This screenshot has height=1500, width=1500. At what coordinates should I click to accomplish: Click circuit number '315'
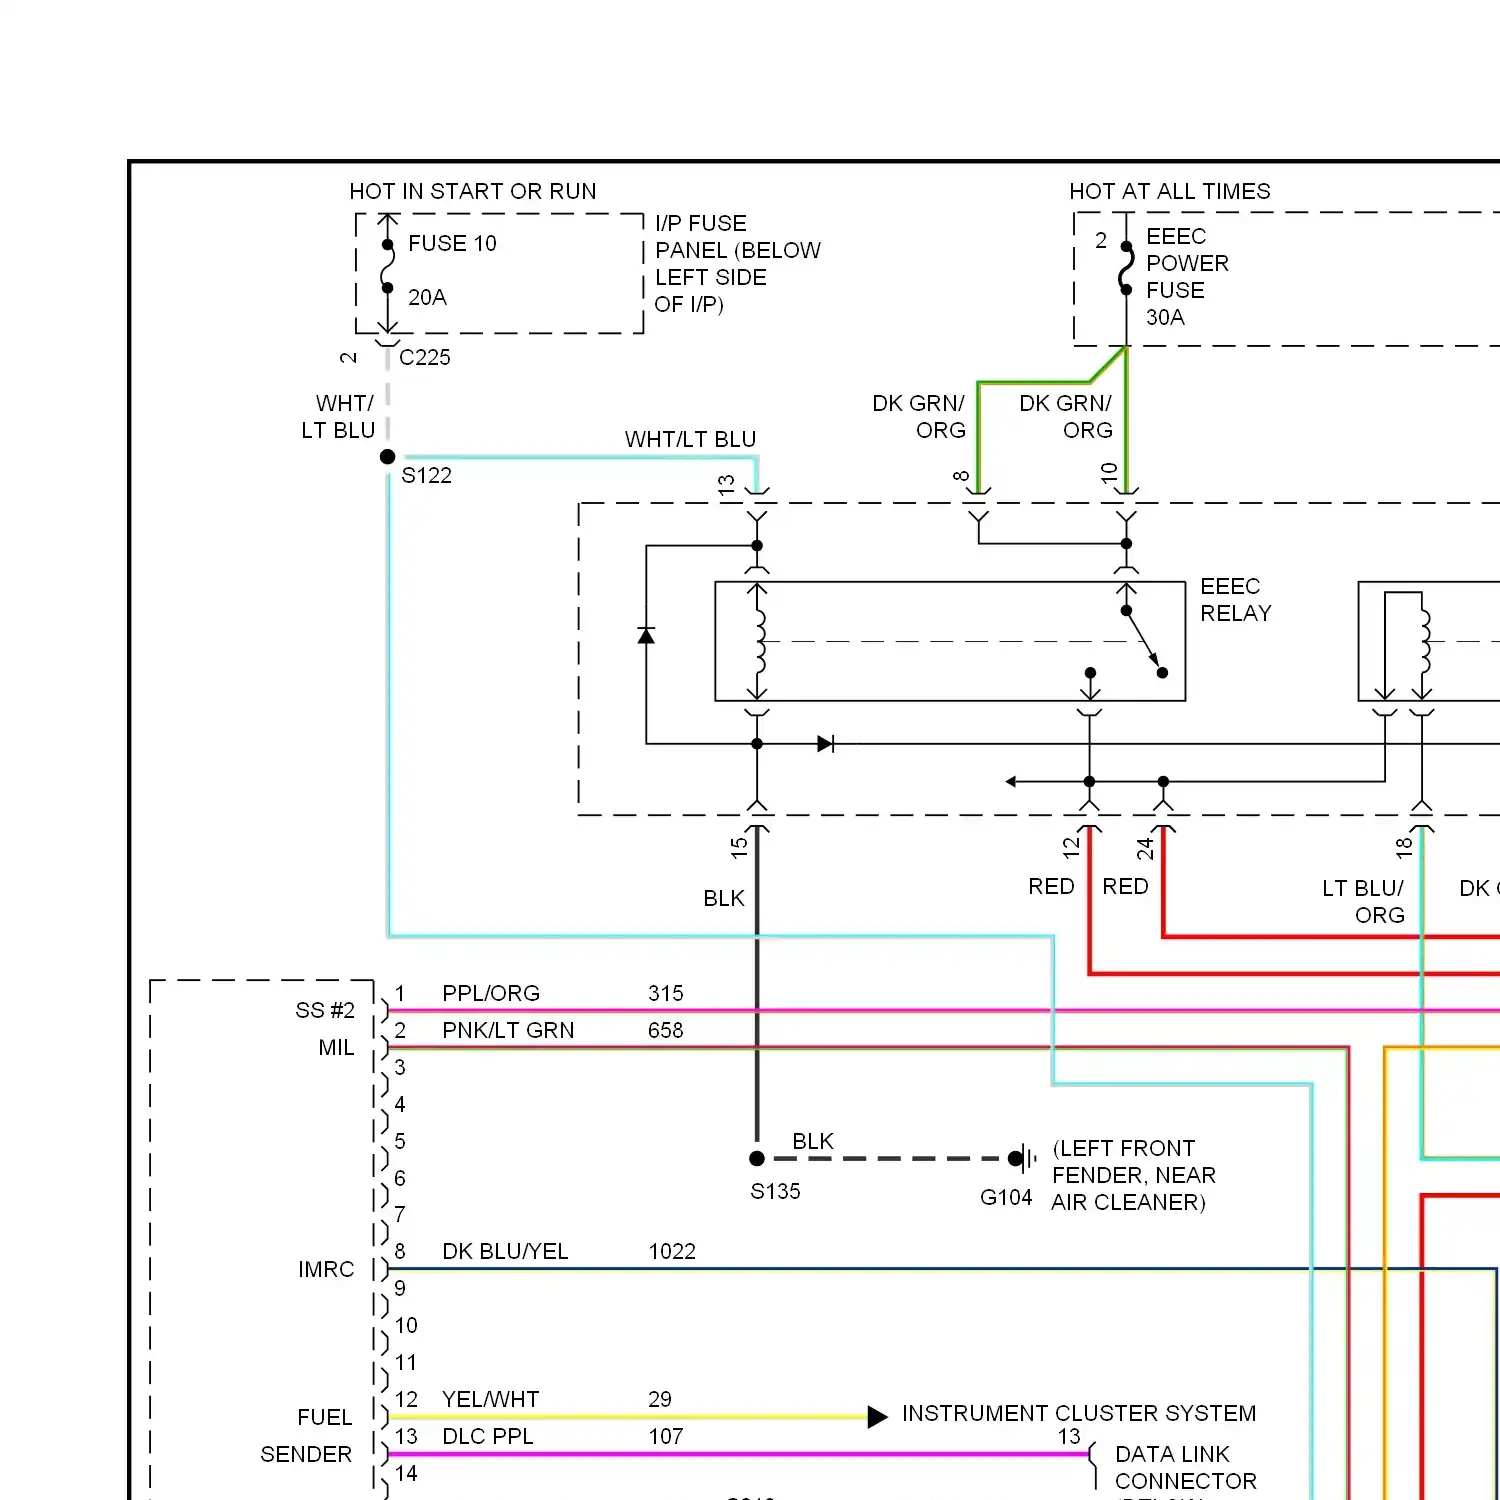(666, 993)
